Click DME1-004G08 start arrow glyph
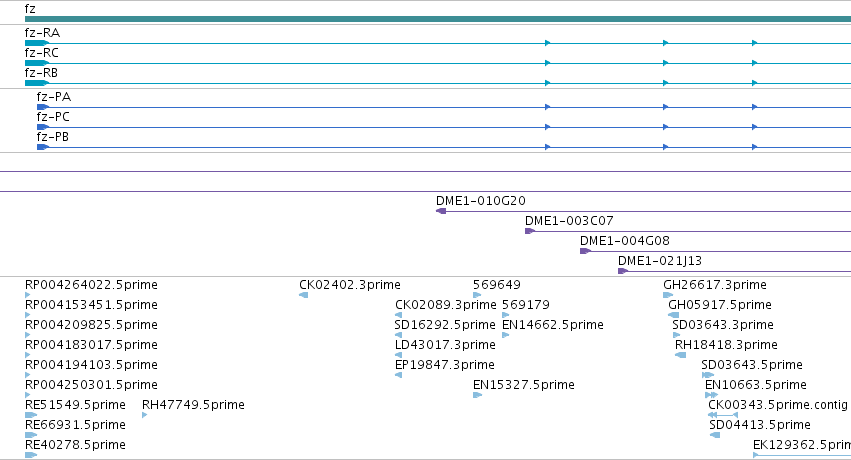The image size is (851, 460). point(586,251)
